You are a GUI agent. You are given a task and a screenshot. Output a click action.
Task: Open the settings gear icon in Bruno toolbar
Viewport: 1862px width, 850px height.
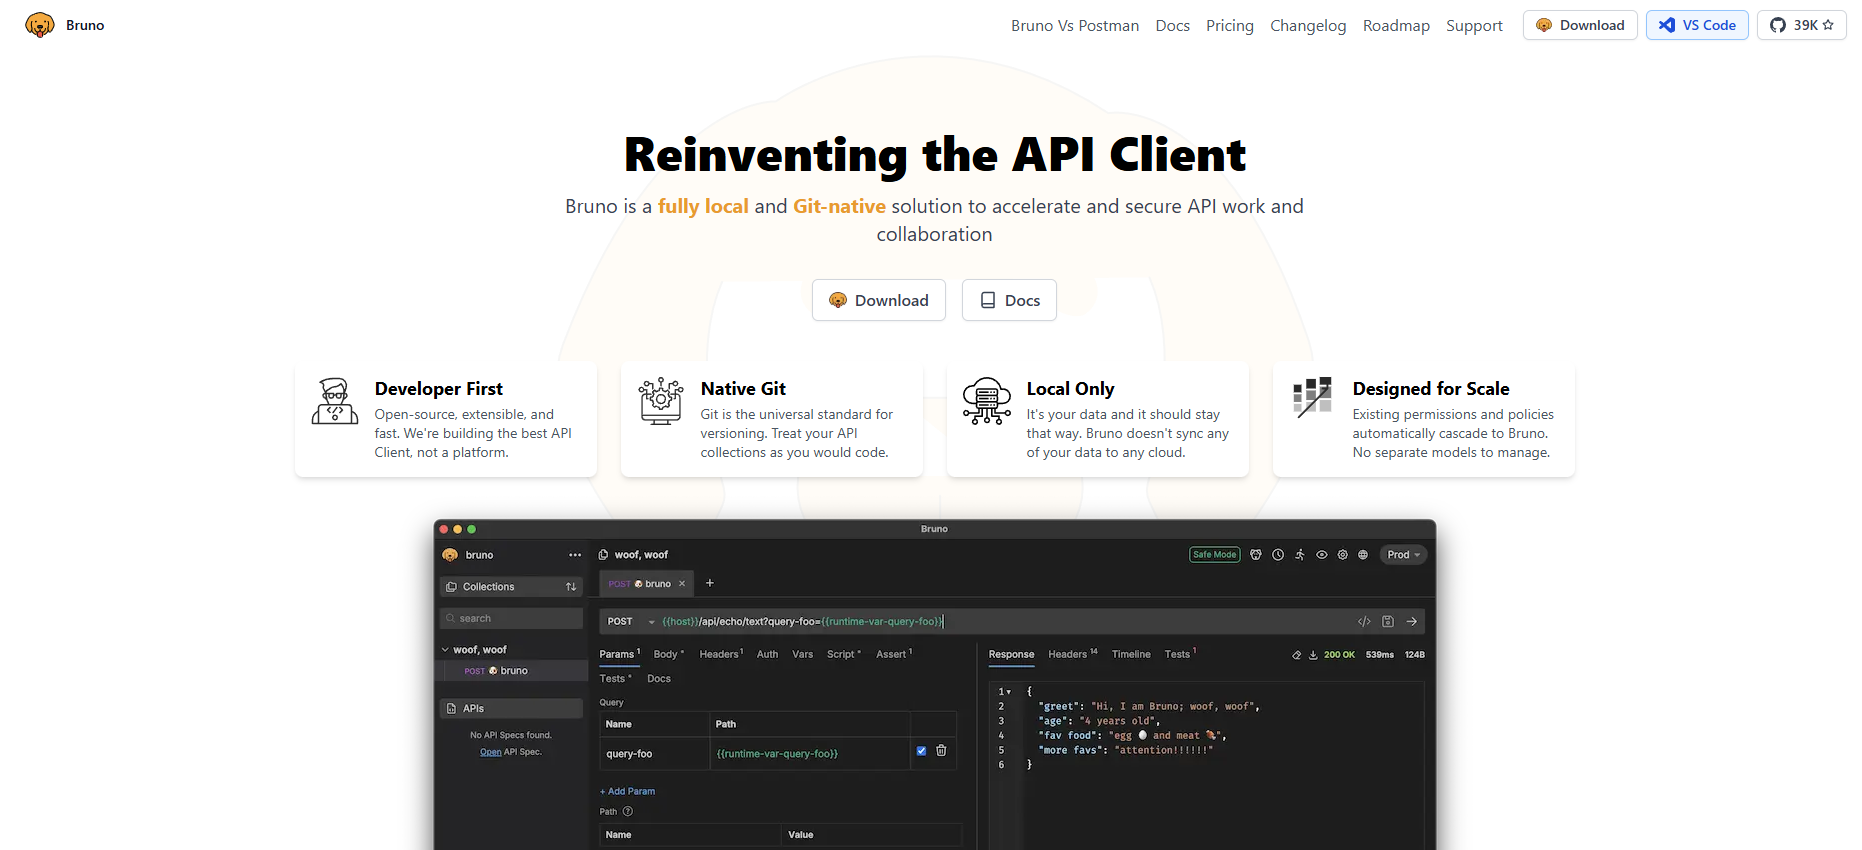tap(1343, 555)
